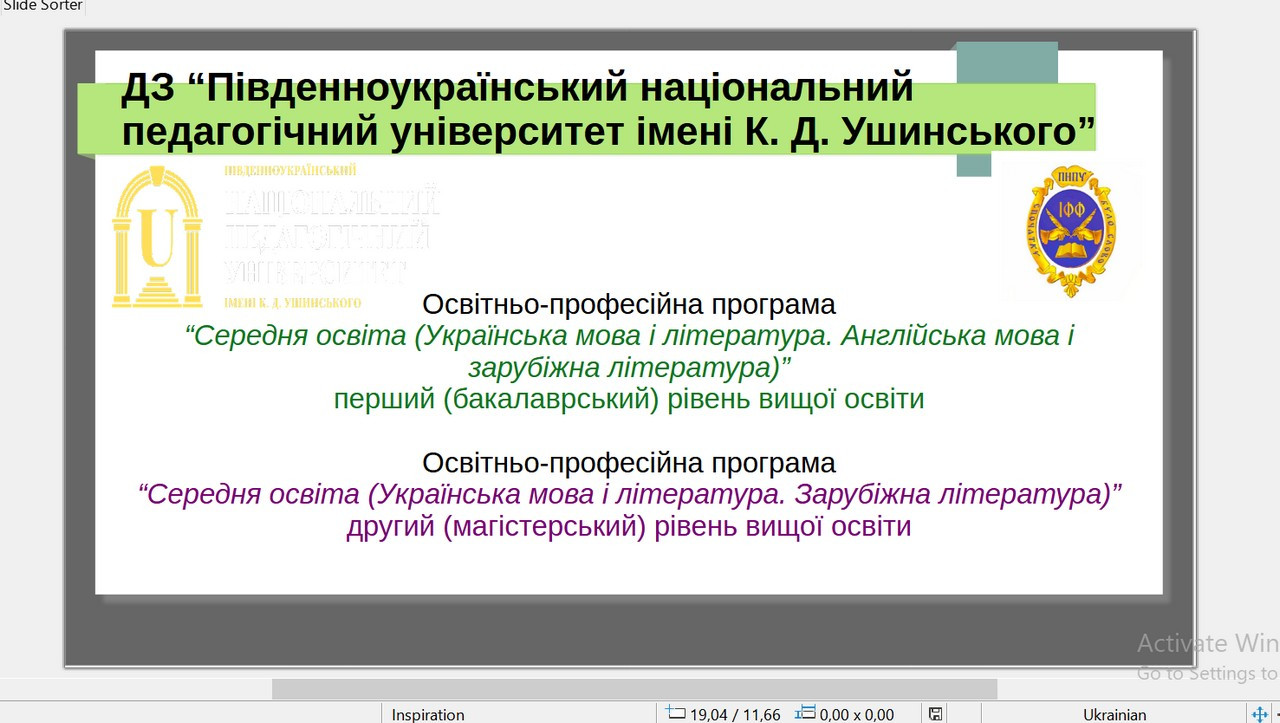The height and width of the screenshot is (723, 1280).
Task: Click the "перший (бакалаврський)" level line
Action: (x=628, y=400)
